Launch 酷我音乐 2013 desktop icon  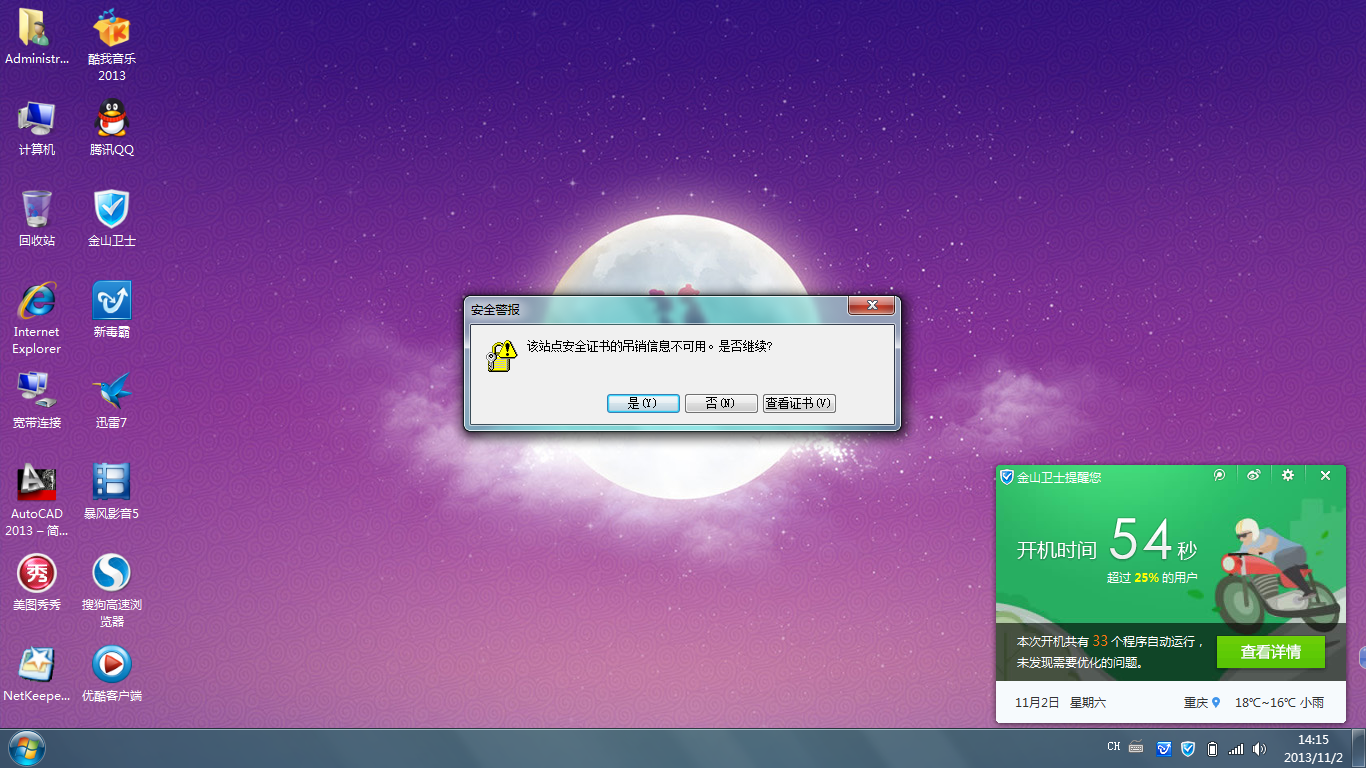[112, 28]
